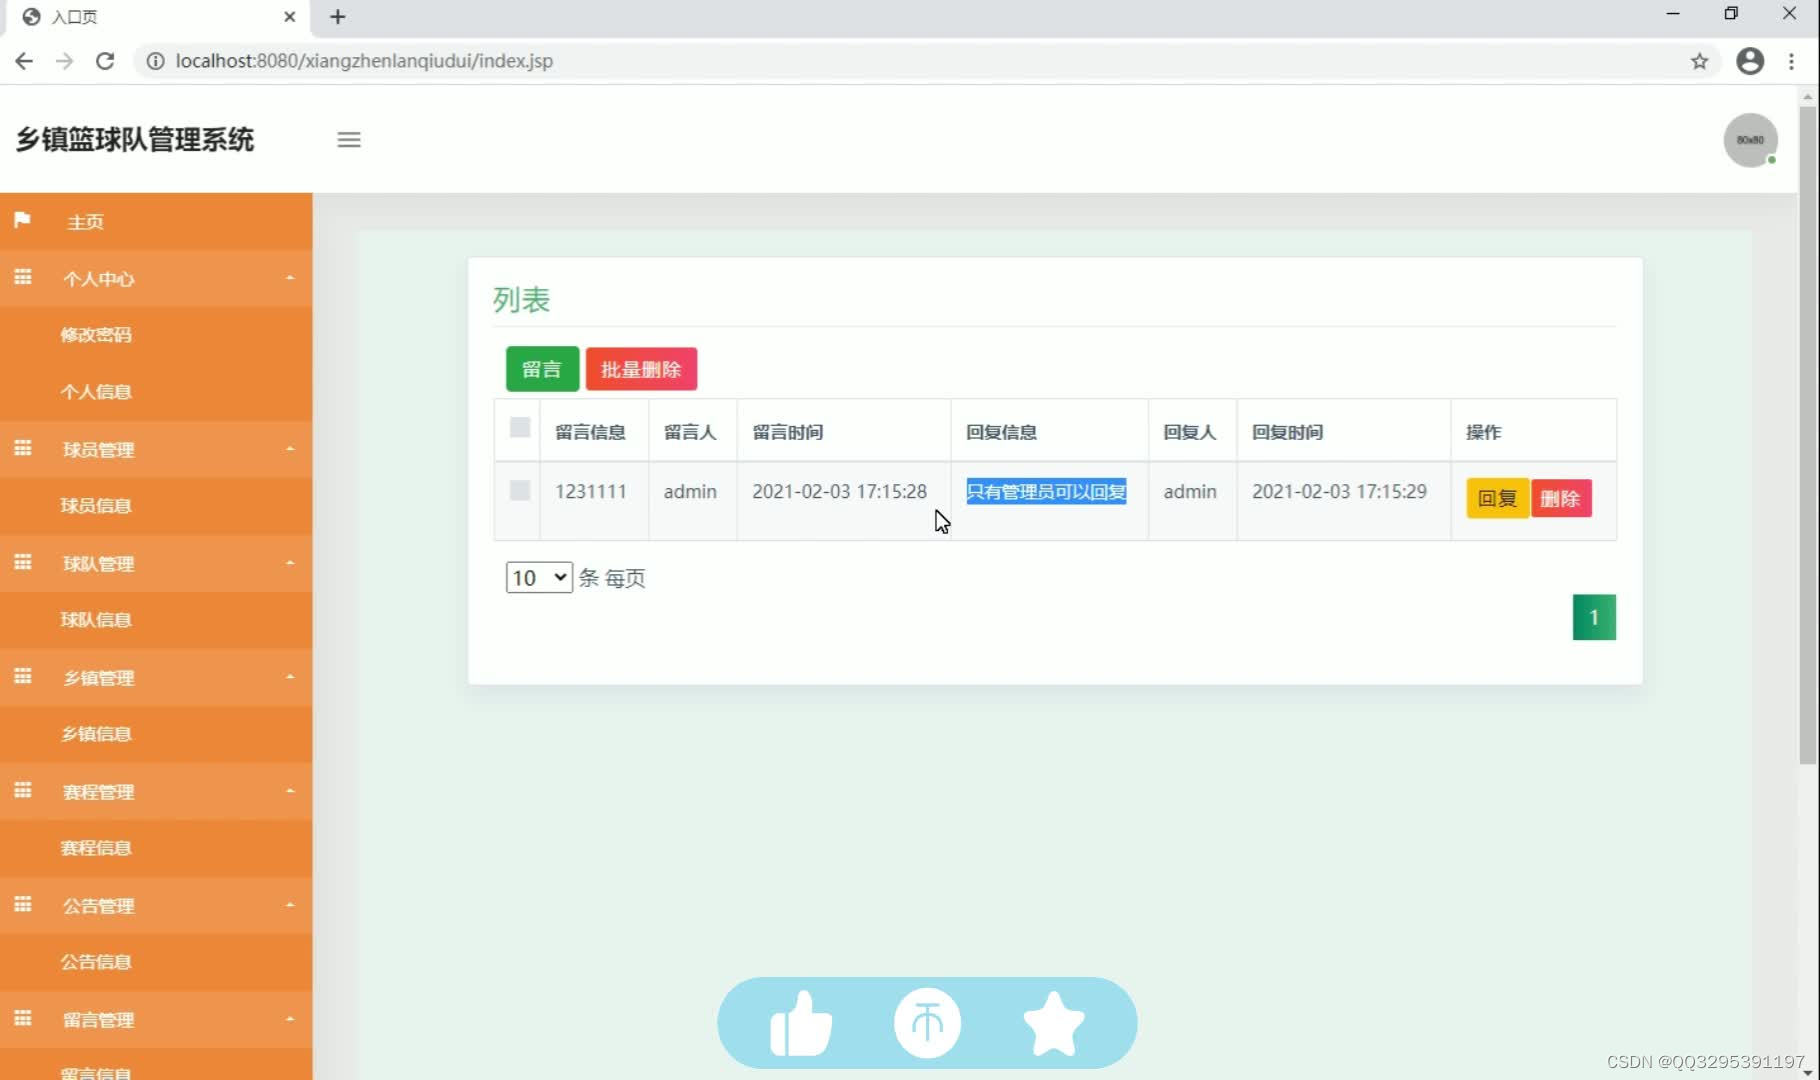Click the flag icon beside 主页
The image size is (1820, 1080).
click(22, 220)
